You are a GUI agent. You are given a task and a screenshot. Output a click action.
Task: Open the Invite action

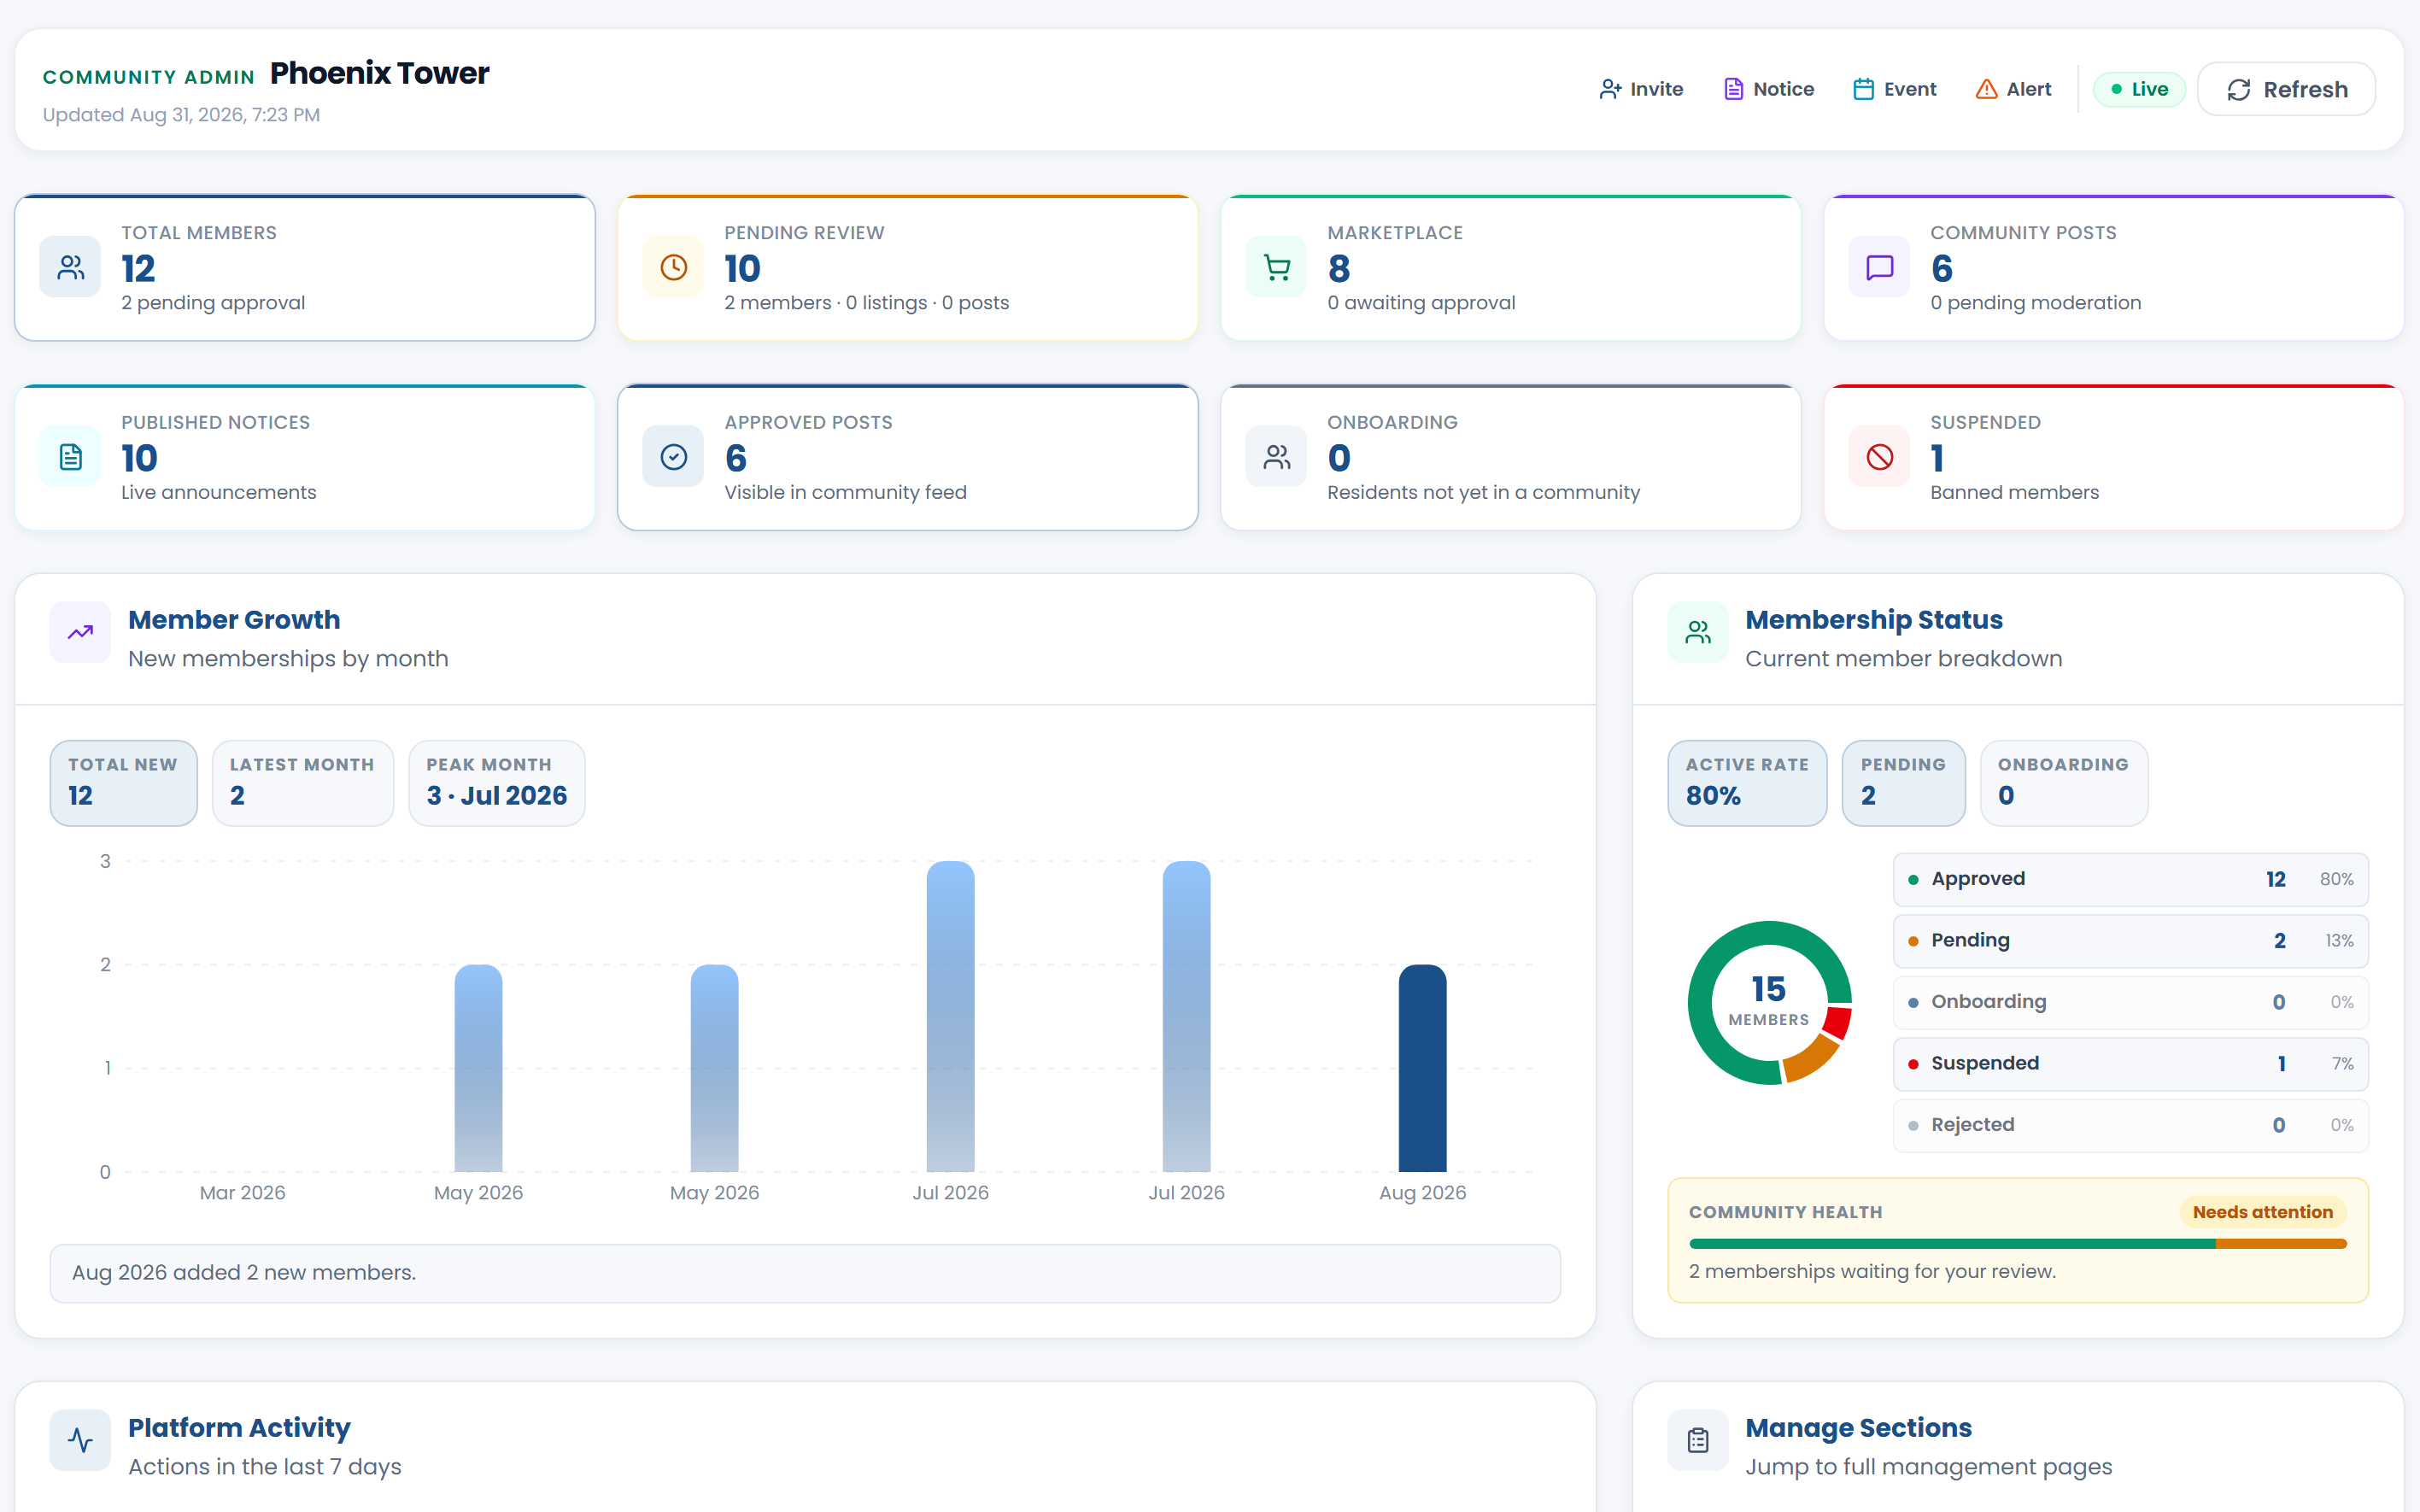[1641, 89]
